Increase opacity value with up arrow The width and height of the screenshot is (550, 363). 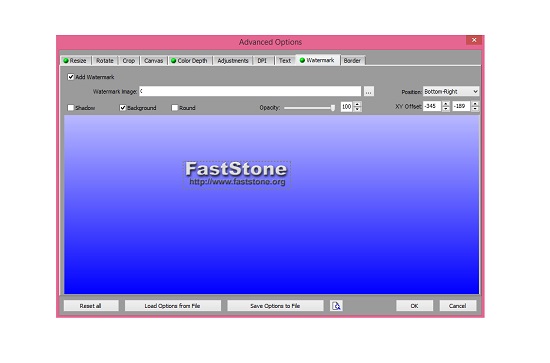coord(357,104)
